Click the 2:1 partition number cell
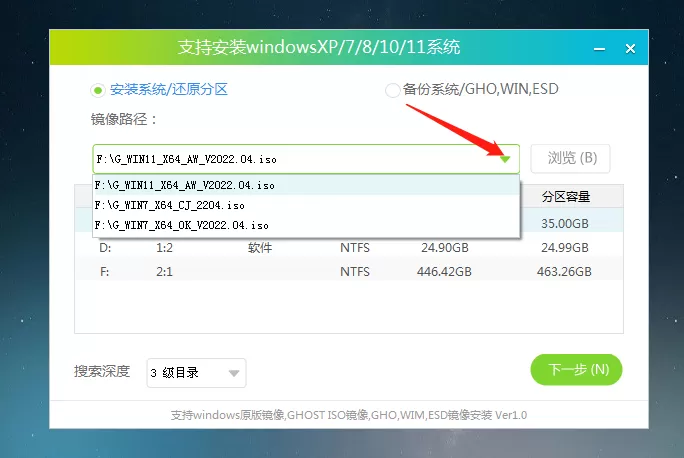684x458 pixels. (164, 272)
